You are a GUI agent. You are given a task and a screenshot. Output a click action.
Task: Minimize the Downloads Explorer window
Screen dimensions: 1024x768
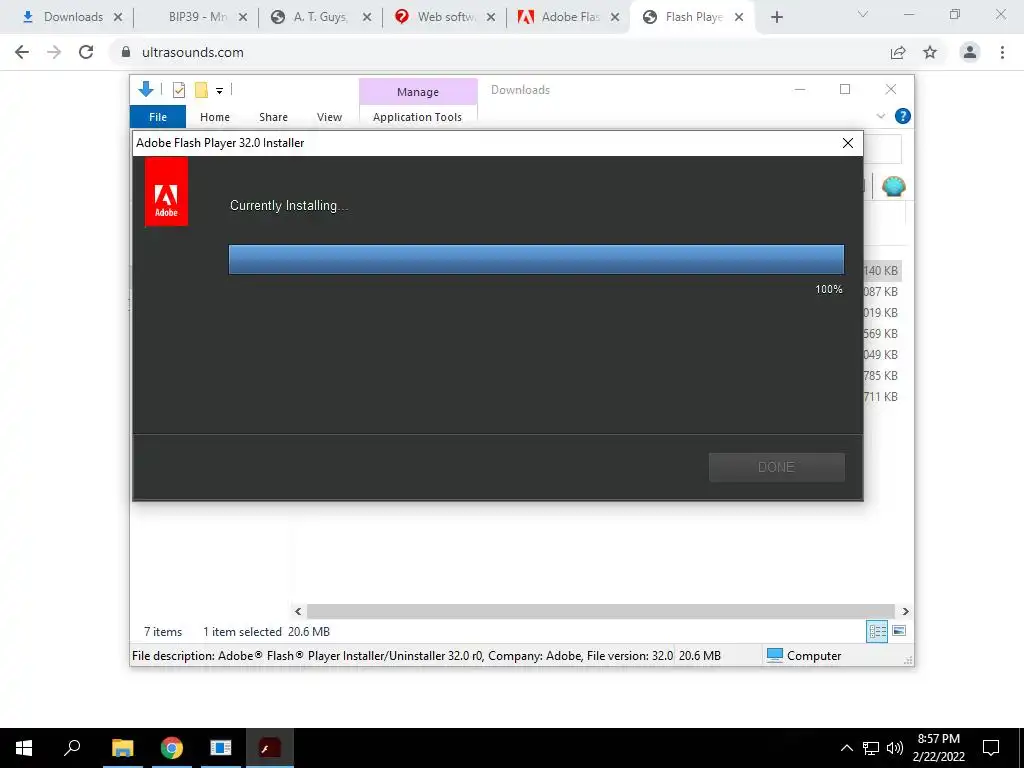[800, 89]
